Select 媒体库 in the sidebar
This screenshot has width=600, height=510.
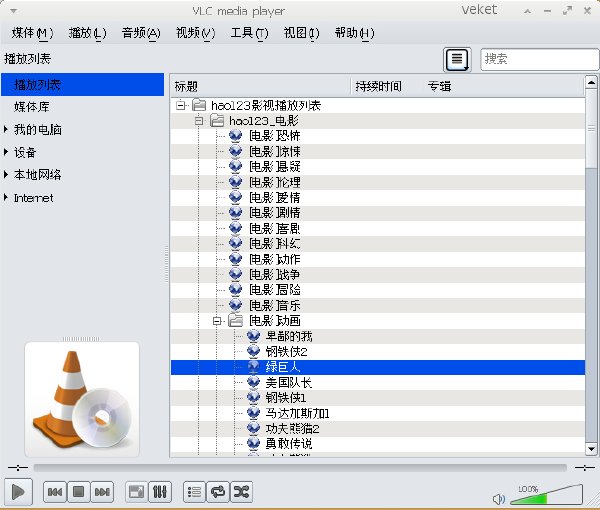click(32, 107)
